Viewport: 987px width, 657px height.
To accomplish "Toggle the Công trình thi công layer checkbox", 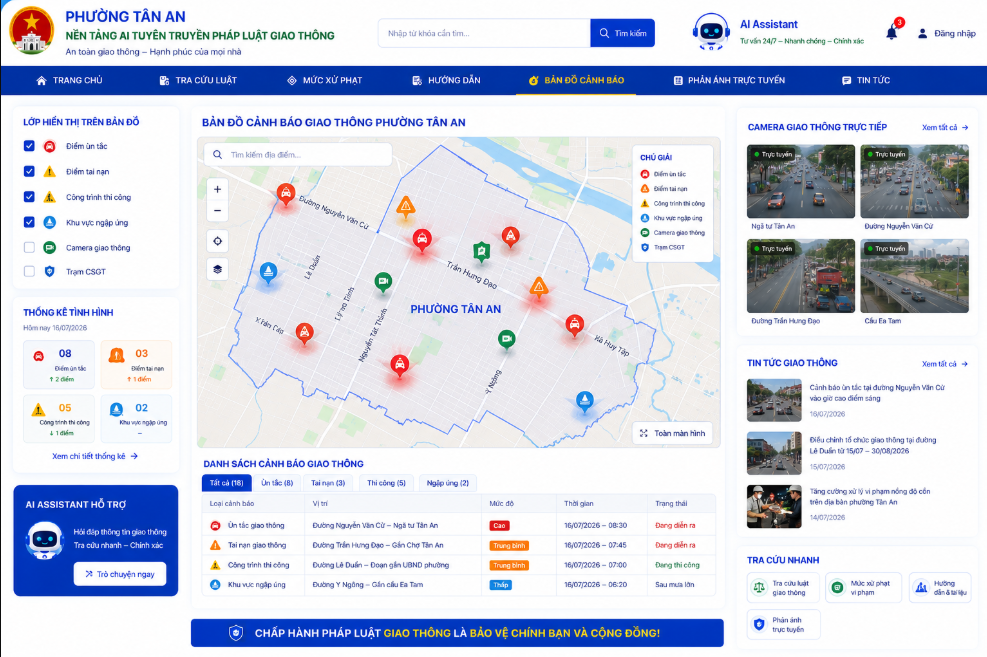I will [29, 196].
